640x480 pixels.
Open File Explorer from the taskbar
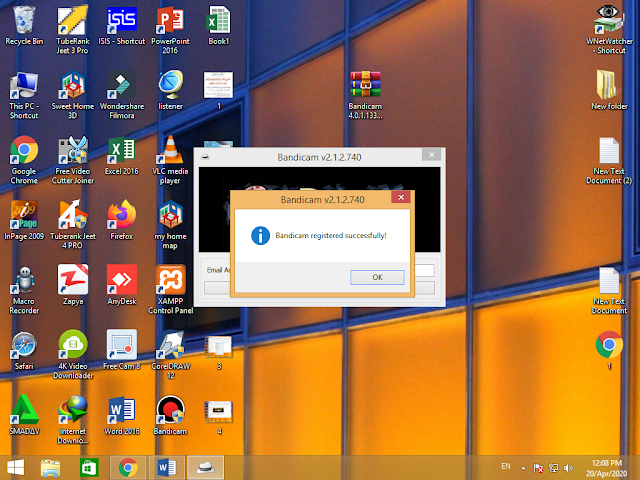(51, 467)
